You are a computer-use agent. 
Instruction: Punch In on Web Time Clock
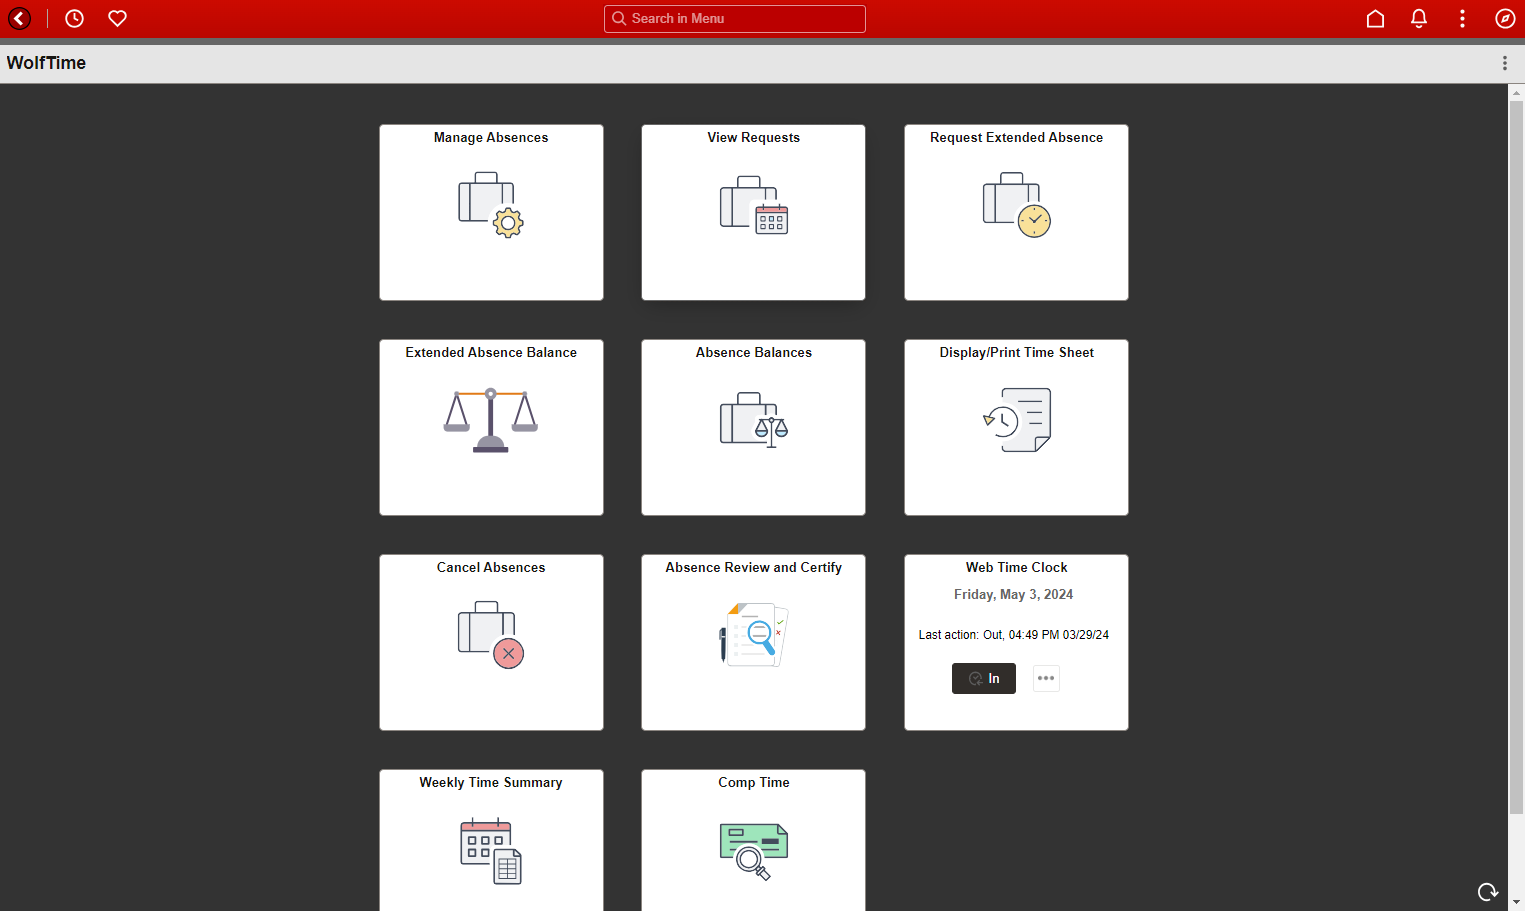point(984,678)
